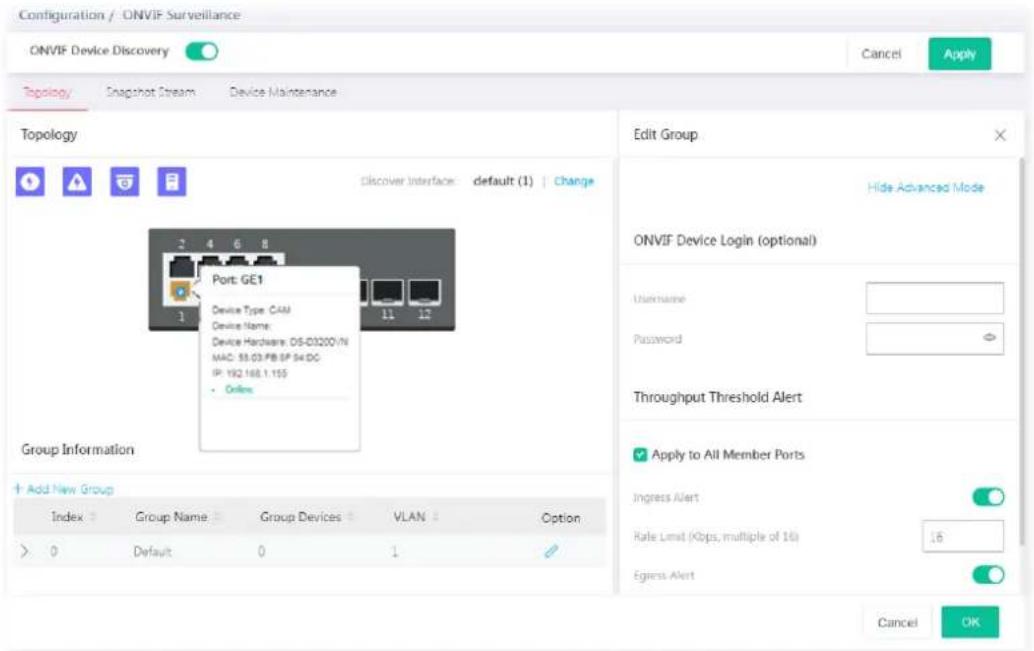Show password with the eye icon

(989, 338)
